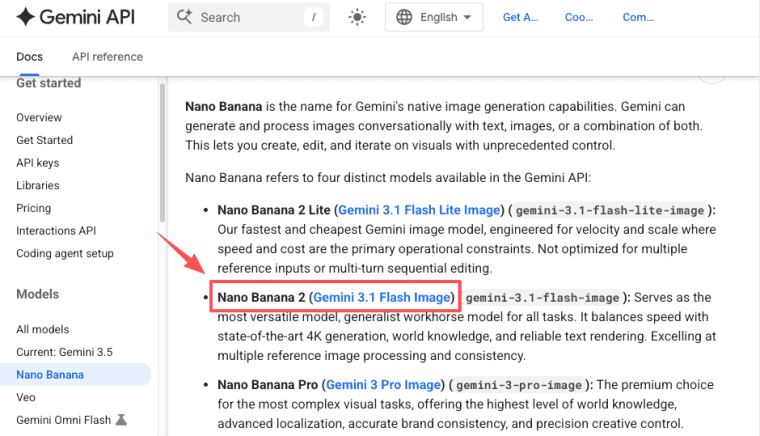Click the gemini-3.1-flash-lite-image code text
760x436 pixels.
pyautogui.click(x=610, y=210)
